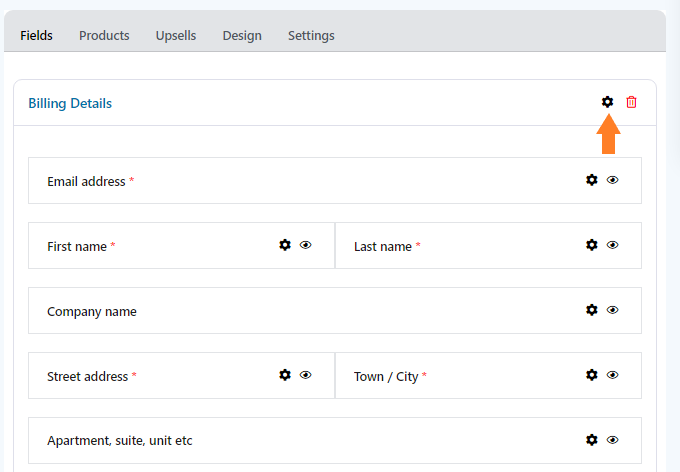Go to the Design tab
Image resolution: width=680 pixels, height=472 pixels.
(x=242, y=35)
